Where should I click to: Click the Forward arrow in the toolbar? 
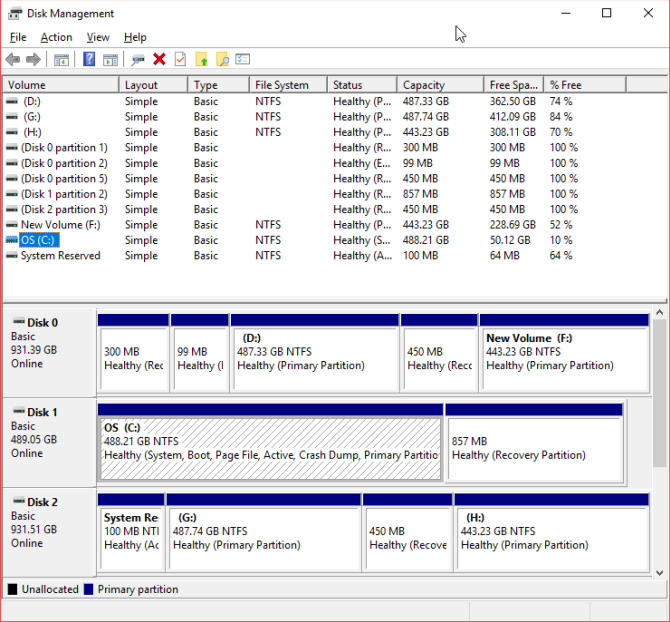(33, 60)
